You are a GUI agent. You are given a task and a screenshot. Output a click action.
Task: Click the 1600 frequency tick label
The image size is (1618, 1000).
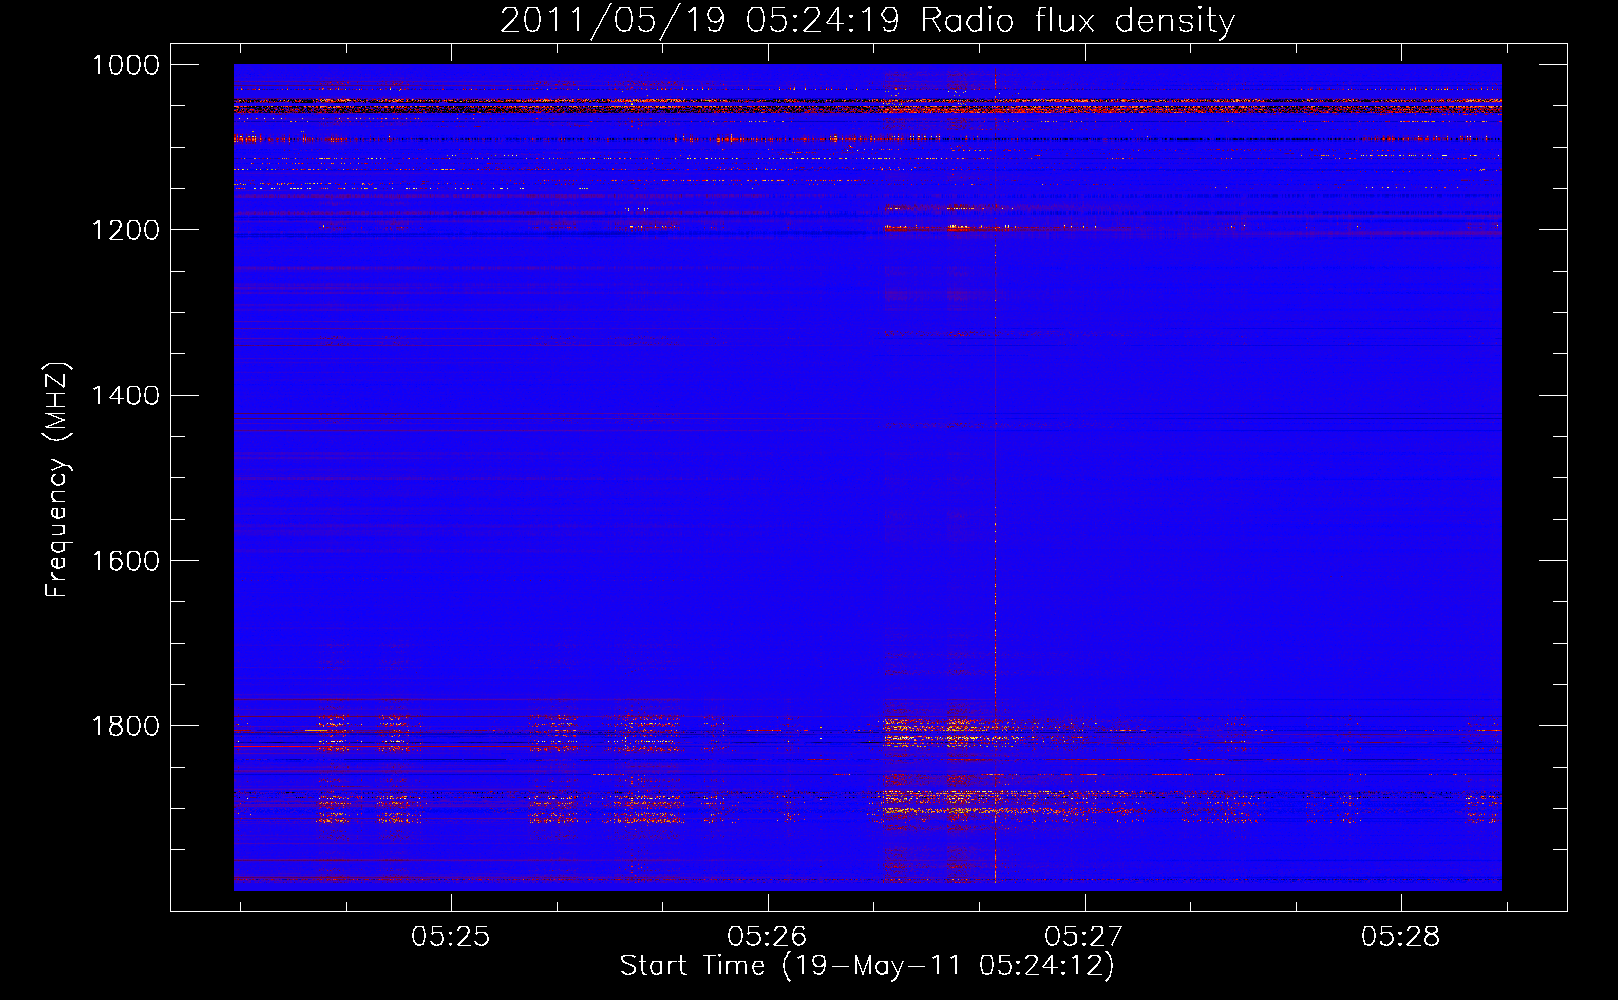[x=126, y=560]
